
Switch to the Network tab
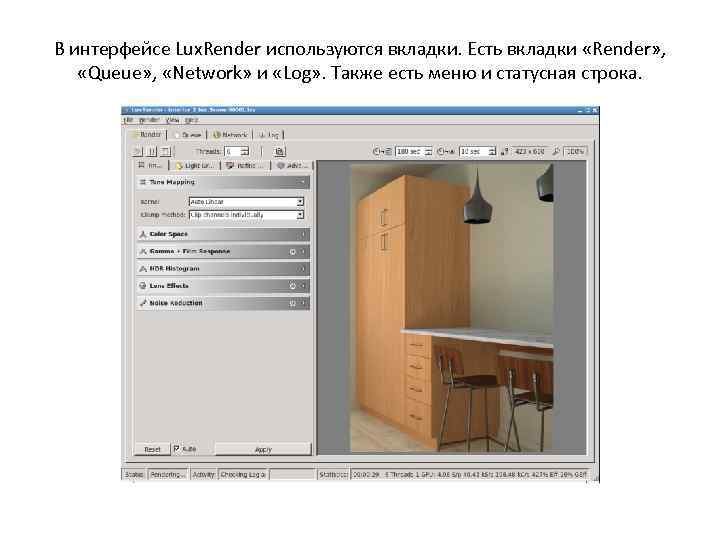(230, 135)
